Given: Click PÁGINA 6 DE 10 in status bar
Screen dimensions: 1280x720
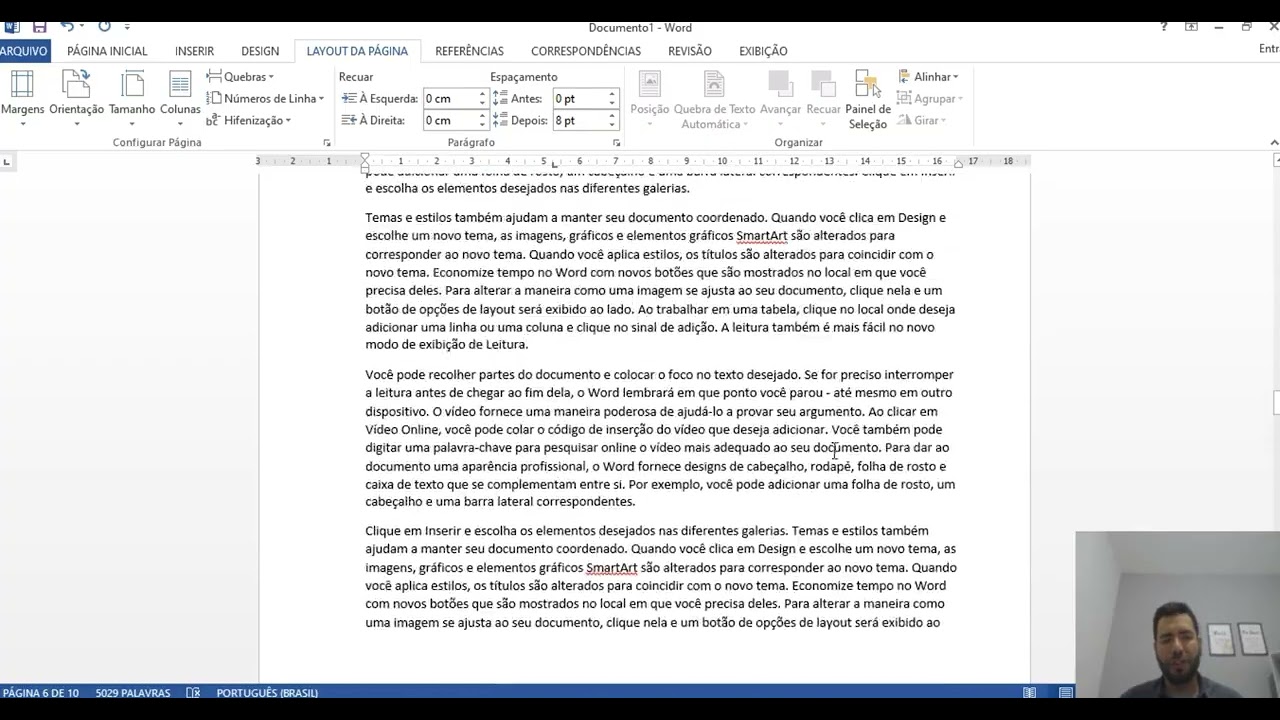Looking at the screenshot, I should pyautogui.click(x=40, y=692).
